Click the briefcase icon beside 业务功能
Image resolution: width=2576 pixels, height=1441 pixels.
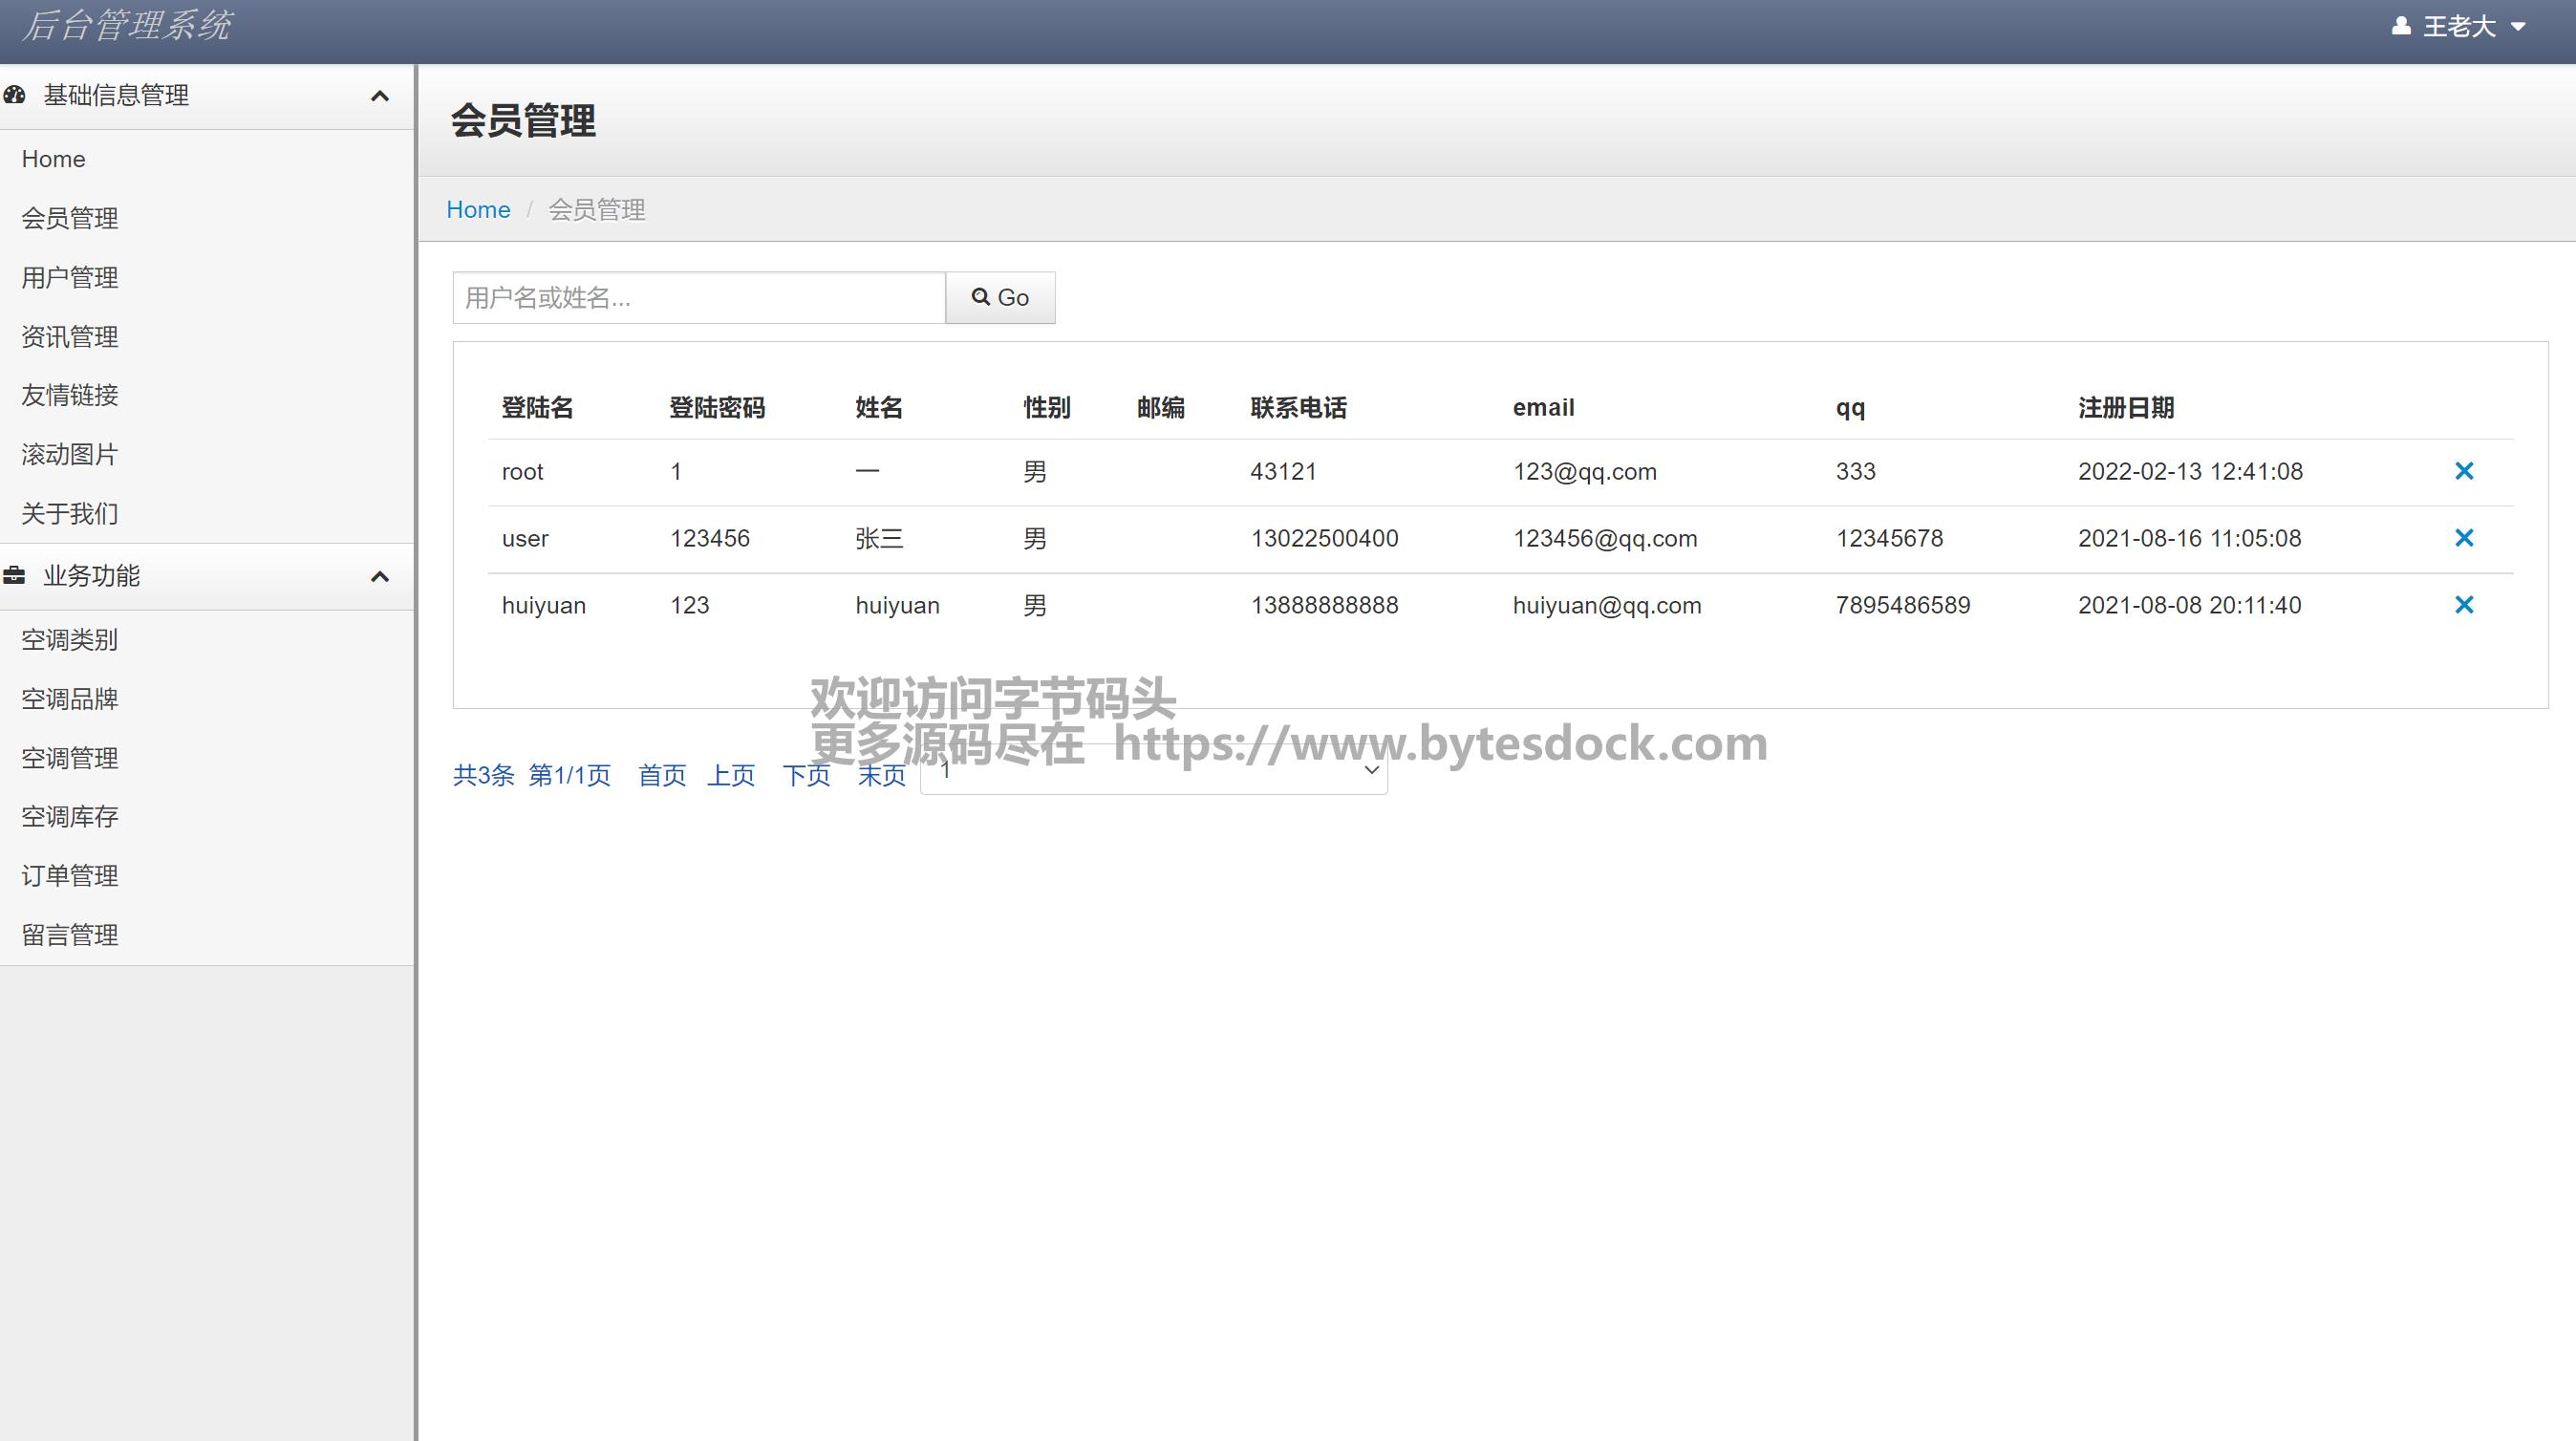point(14,576)
